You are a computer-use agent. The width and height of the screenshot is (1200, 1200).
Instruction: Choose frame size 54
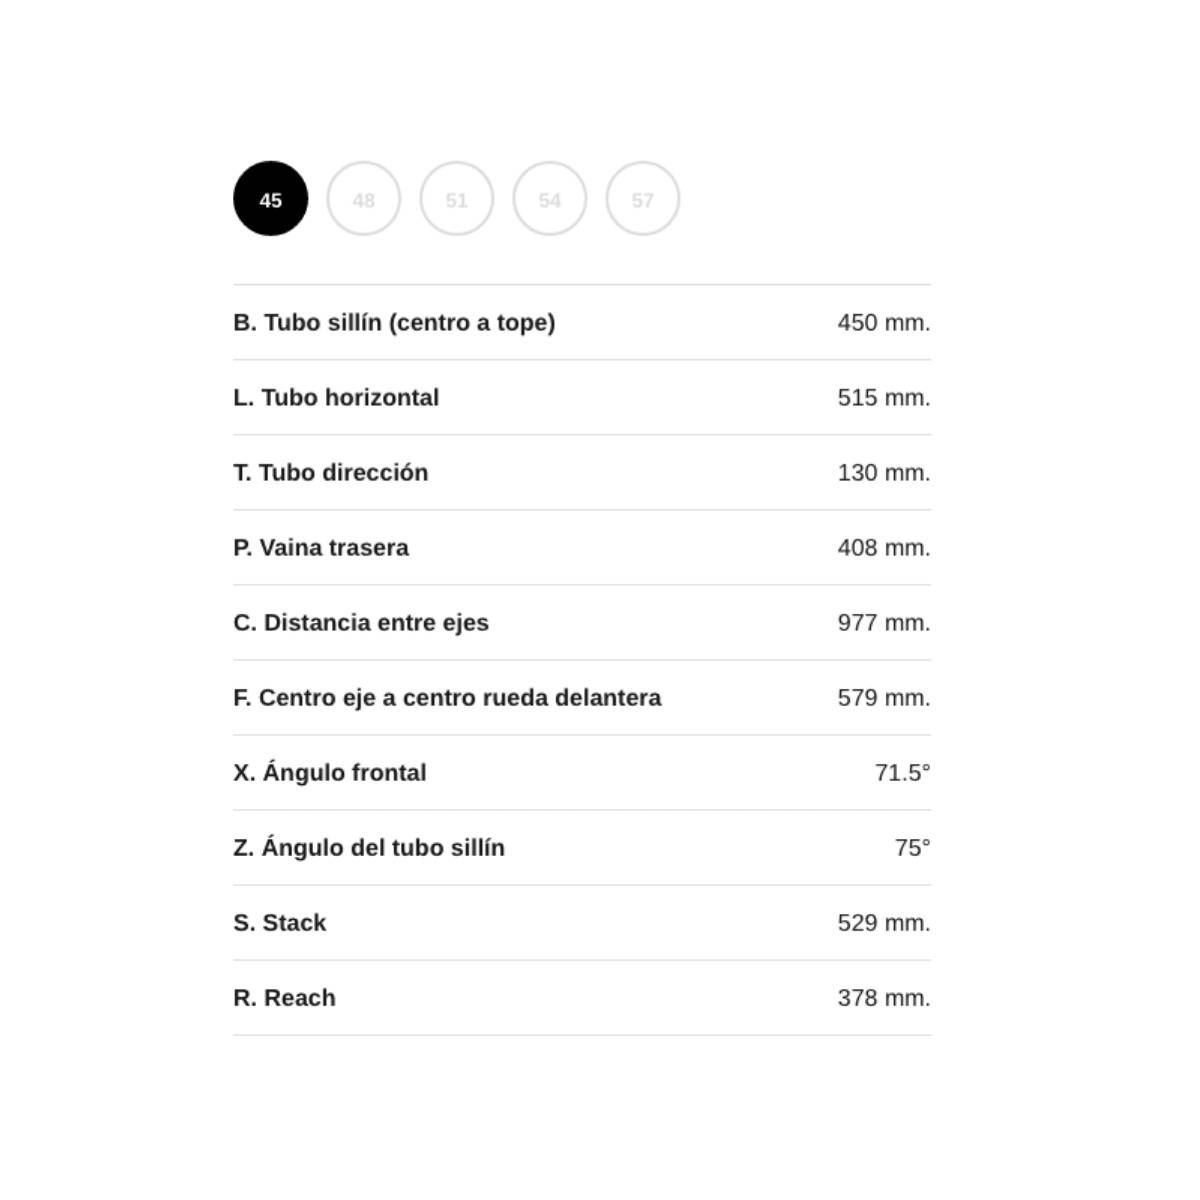tap(550, 199)
